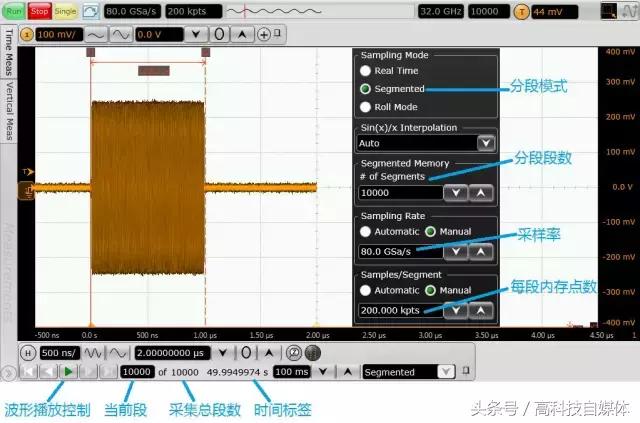Screen dimensions: 640x423
Task: Open the Time Meas side tab
Action: coord(9,52)
